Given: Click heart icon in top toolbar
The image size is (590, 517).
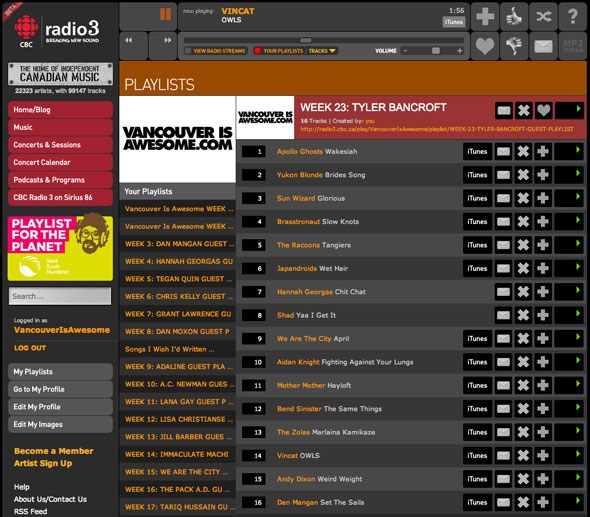Looking at the screenshot, I should pos(485,46).
